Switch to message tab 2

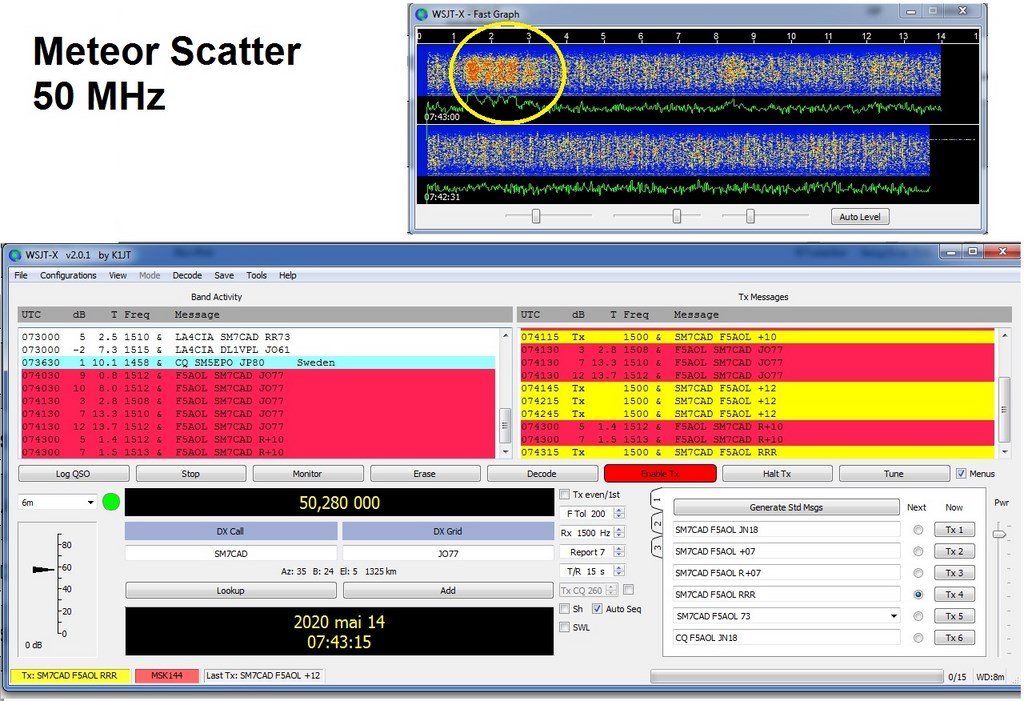coord(658,523)
